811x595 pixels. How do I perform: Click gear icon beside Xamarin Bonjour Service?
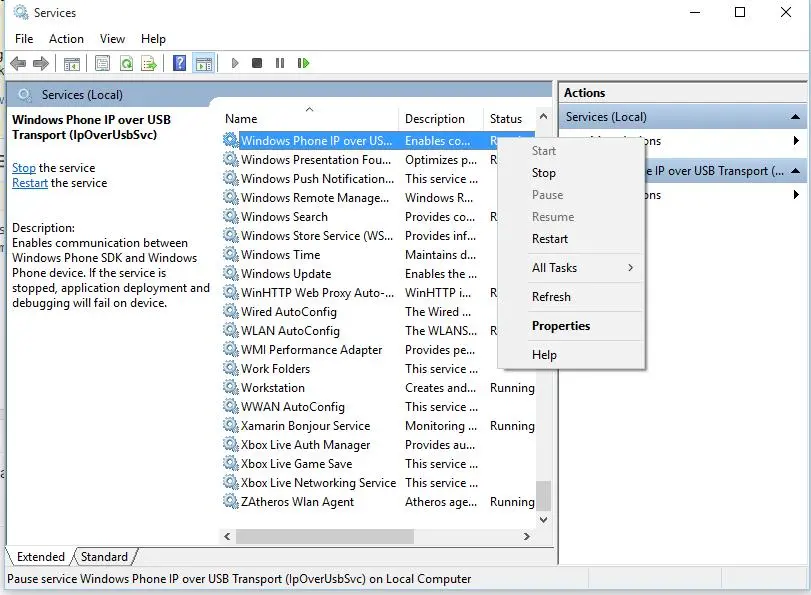(x=231, y=425)
